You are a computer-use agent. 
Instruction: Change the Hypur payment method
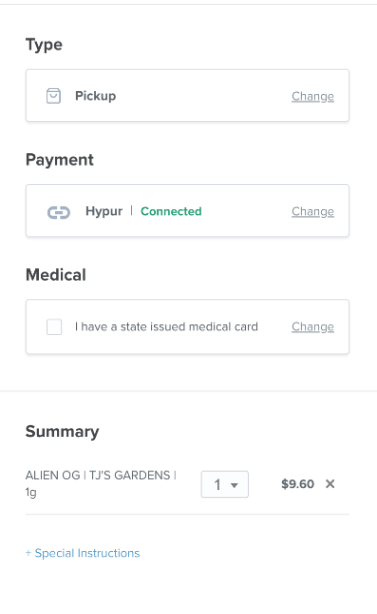point(313,211)
